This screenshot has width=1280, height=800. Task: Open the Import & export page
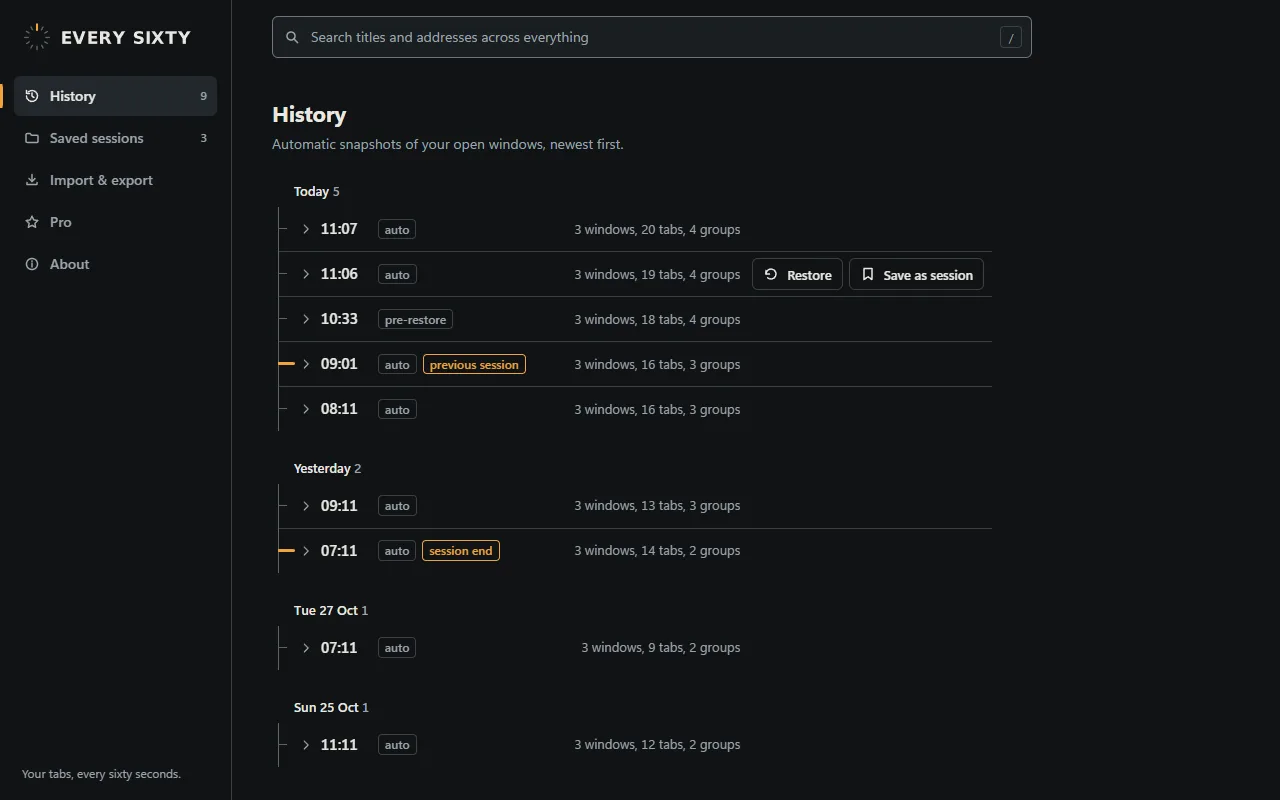[115, 180]
